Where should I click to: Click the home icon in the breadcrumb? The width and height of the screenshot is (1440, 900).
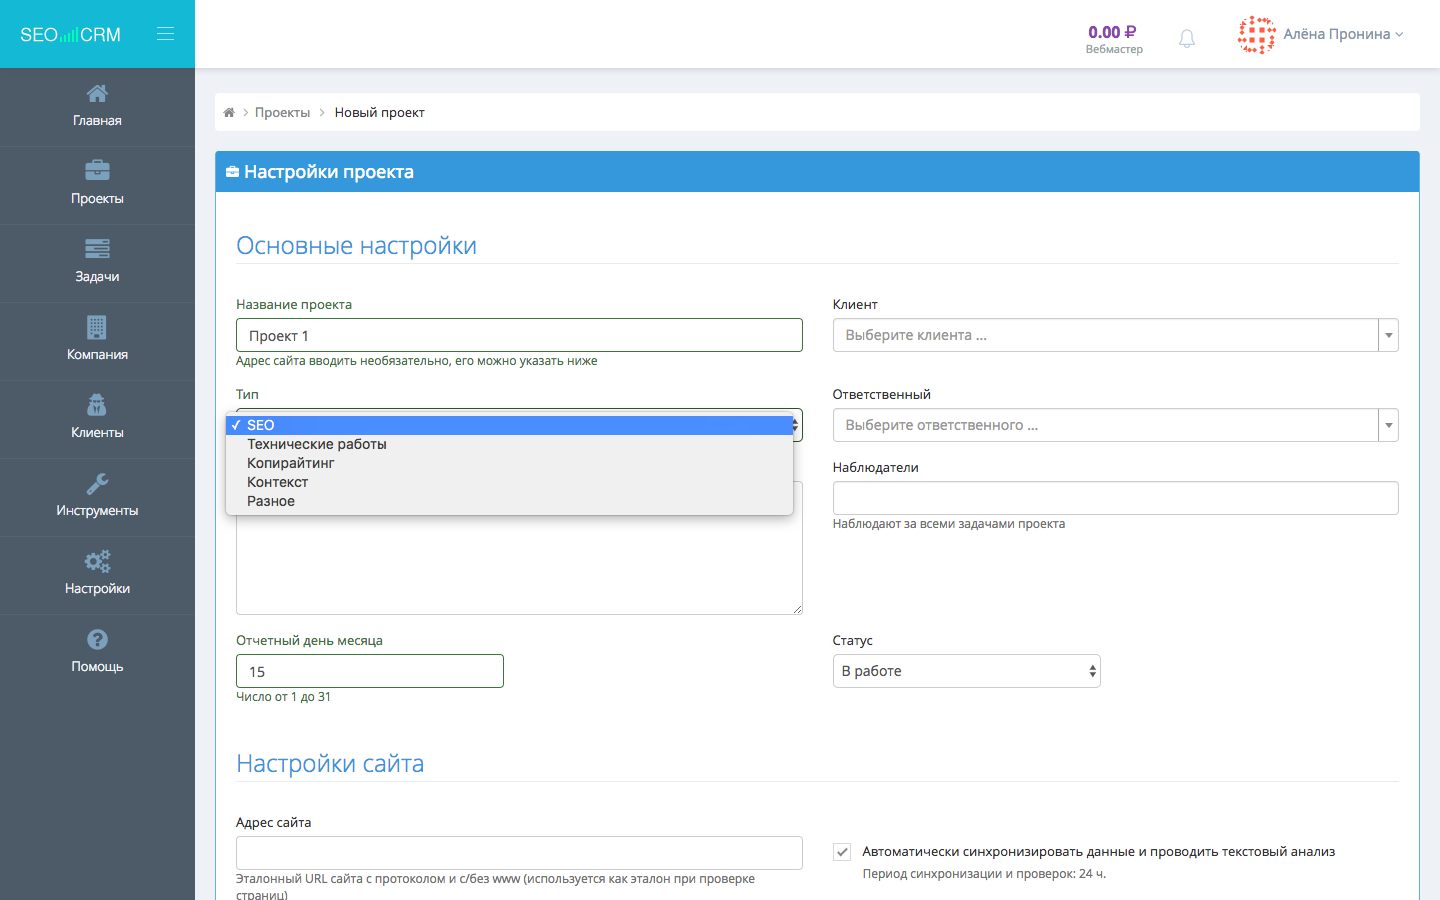[229, 112]
